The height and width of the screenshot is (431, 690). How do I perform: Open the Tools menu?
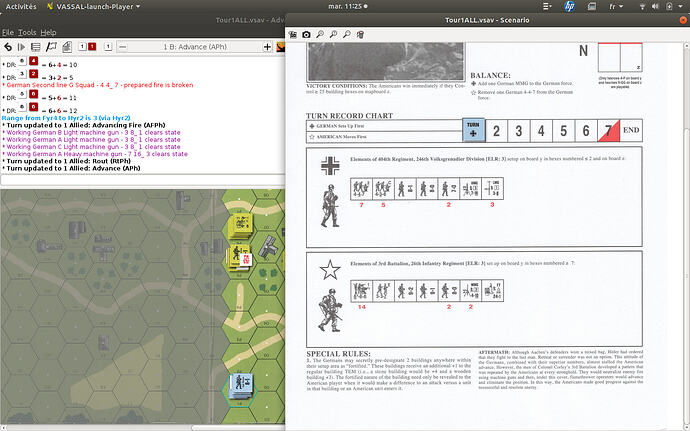[27, 33]
